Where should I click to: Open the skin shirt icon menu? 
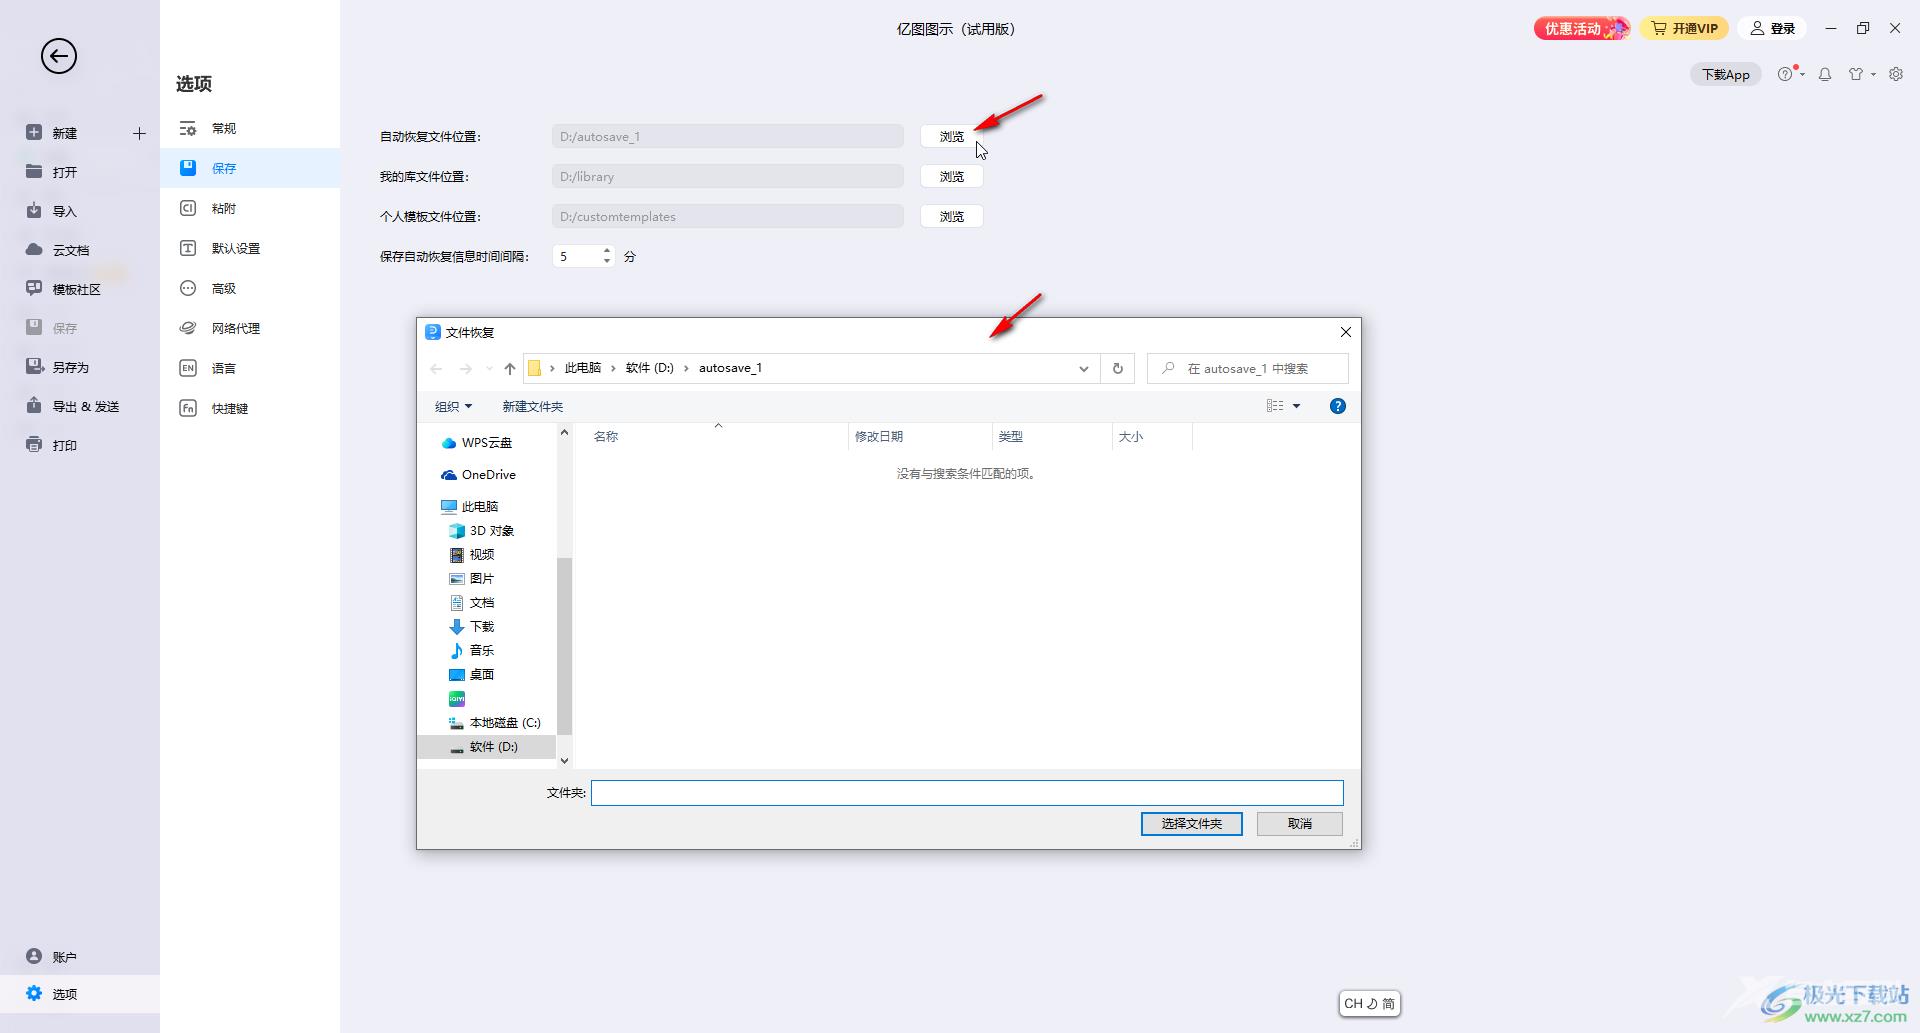point(1856,74)
